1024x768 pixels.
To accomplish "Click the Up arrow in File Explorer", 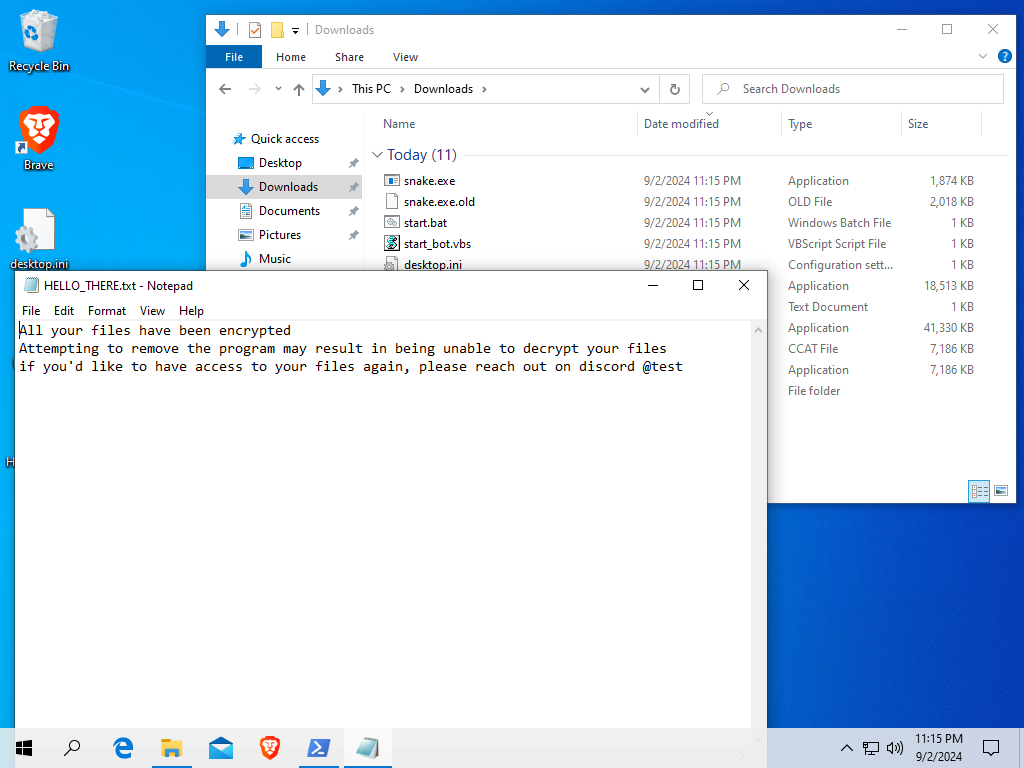I will (298, 89).
